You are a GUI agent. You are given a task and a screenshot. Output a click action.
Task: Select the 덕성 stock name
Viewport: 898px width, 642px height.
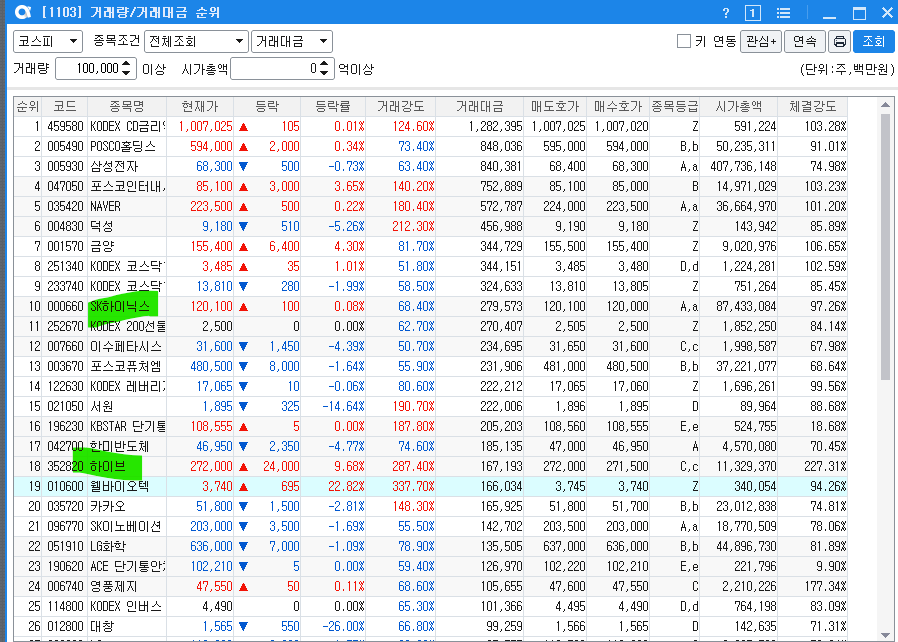tap(101, 227)
